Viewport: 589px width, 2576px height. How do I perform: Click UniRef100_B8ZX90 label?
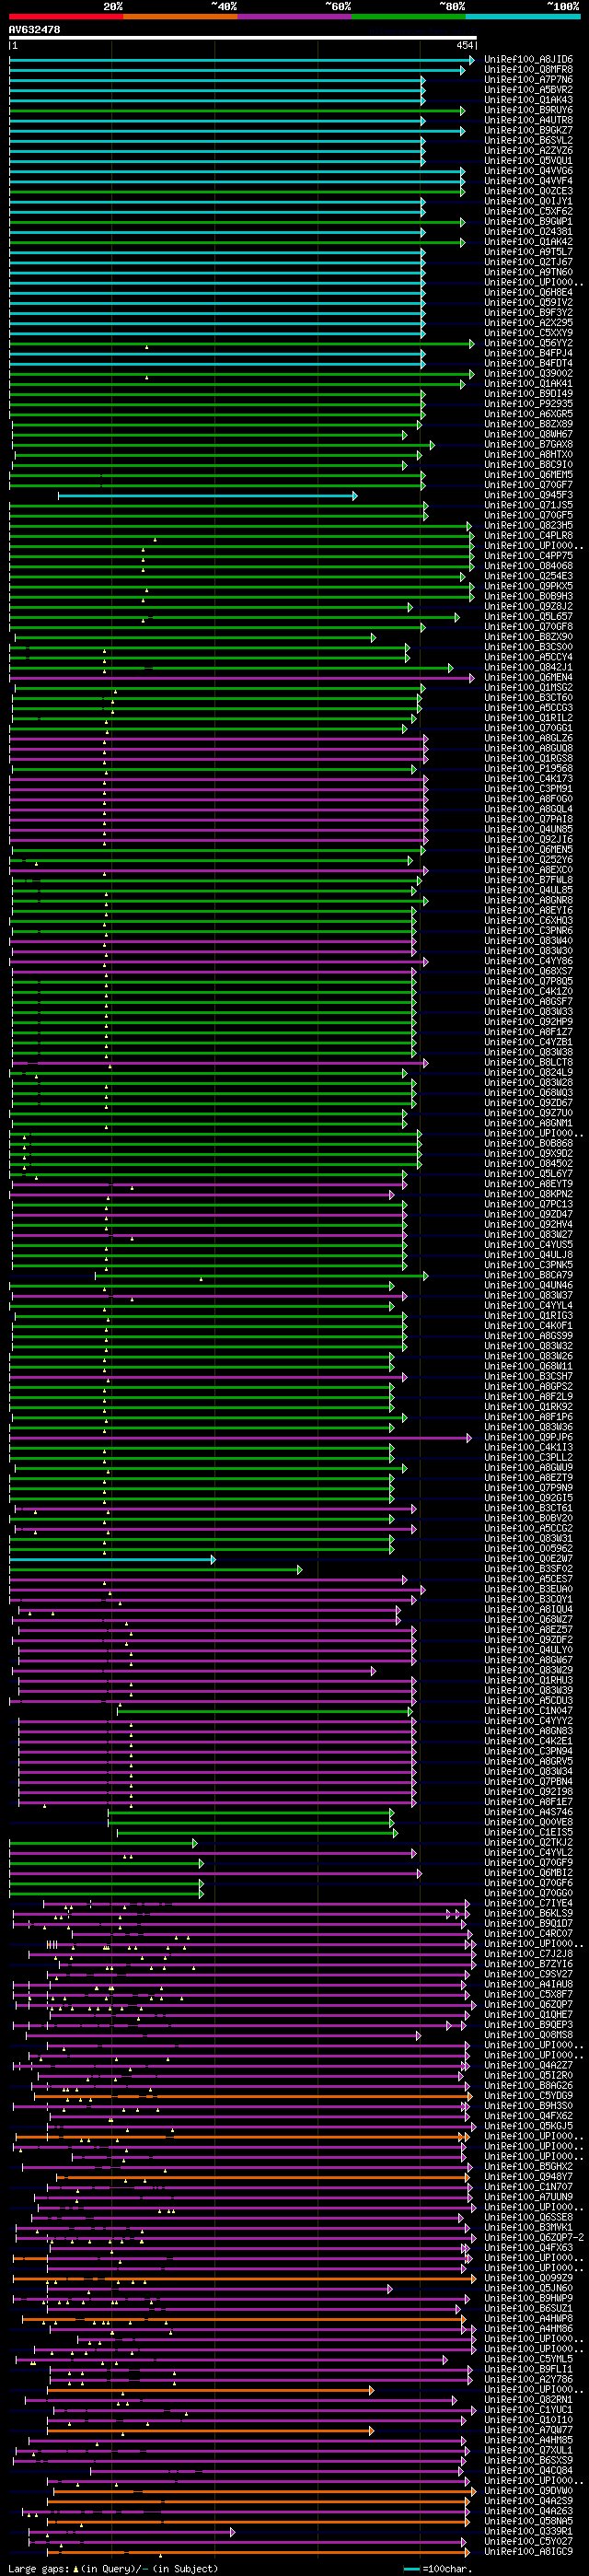pyautogui.click(x=529, y=637)
